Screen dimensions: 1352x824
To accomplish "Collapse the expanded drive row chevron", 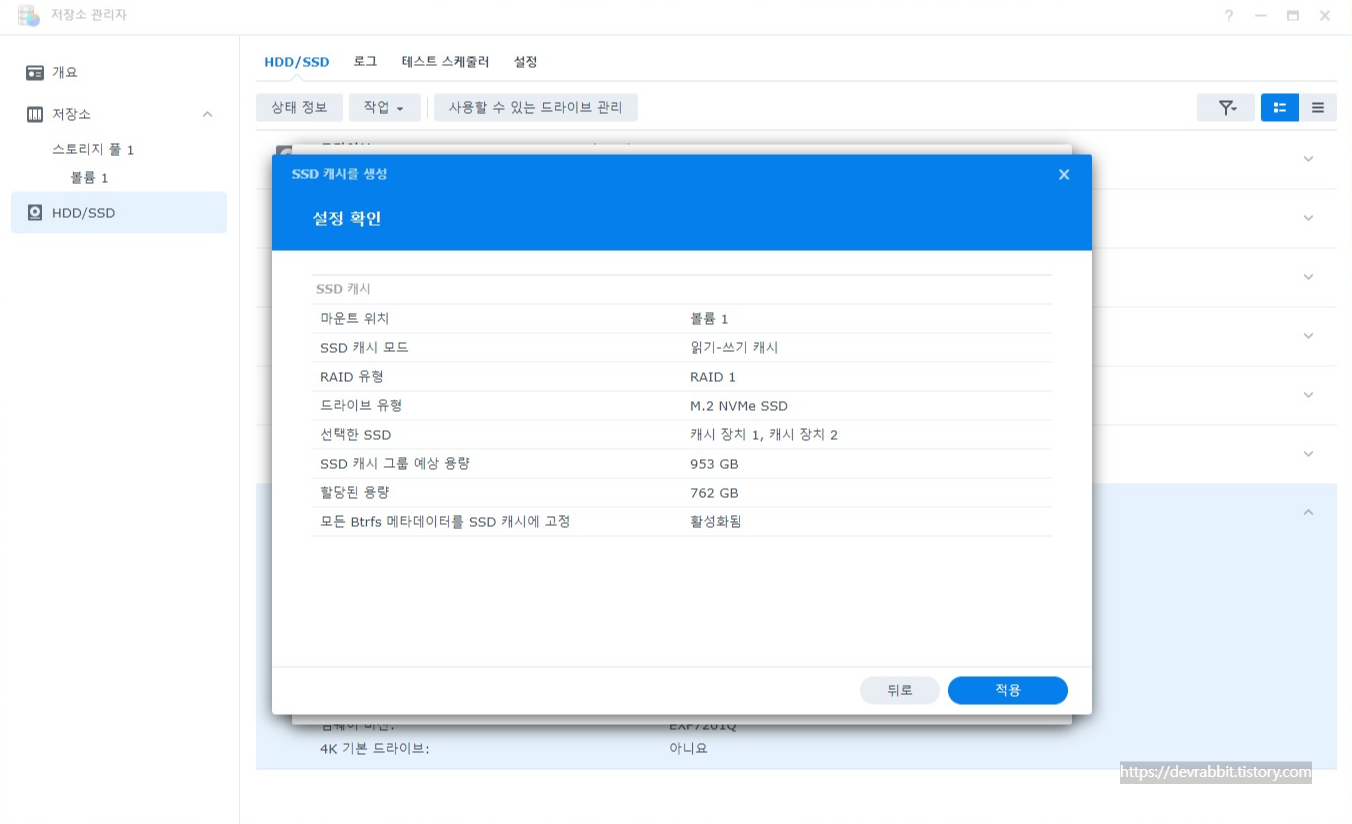I will click(1308, 512).
